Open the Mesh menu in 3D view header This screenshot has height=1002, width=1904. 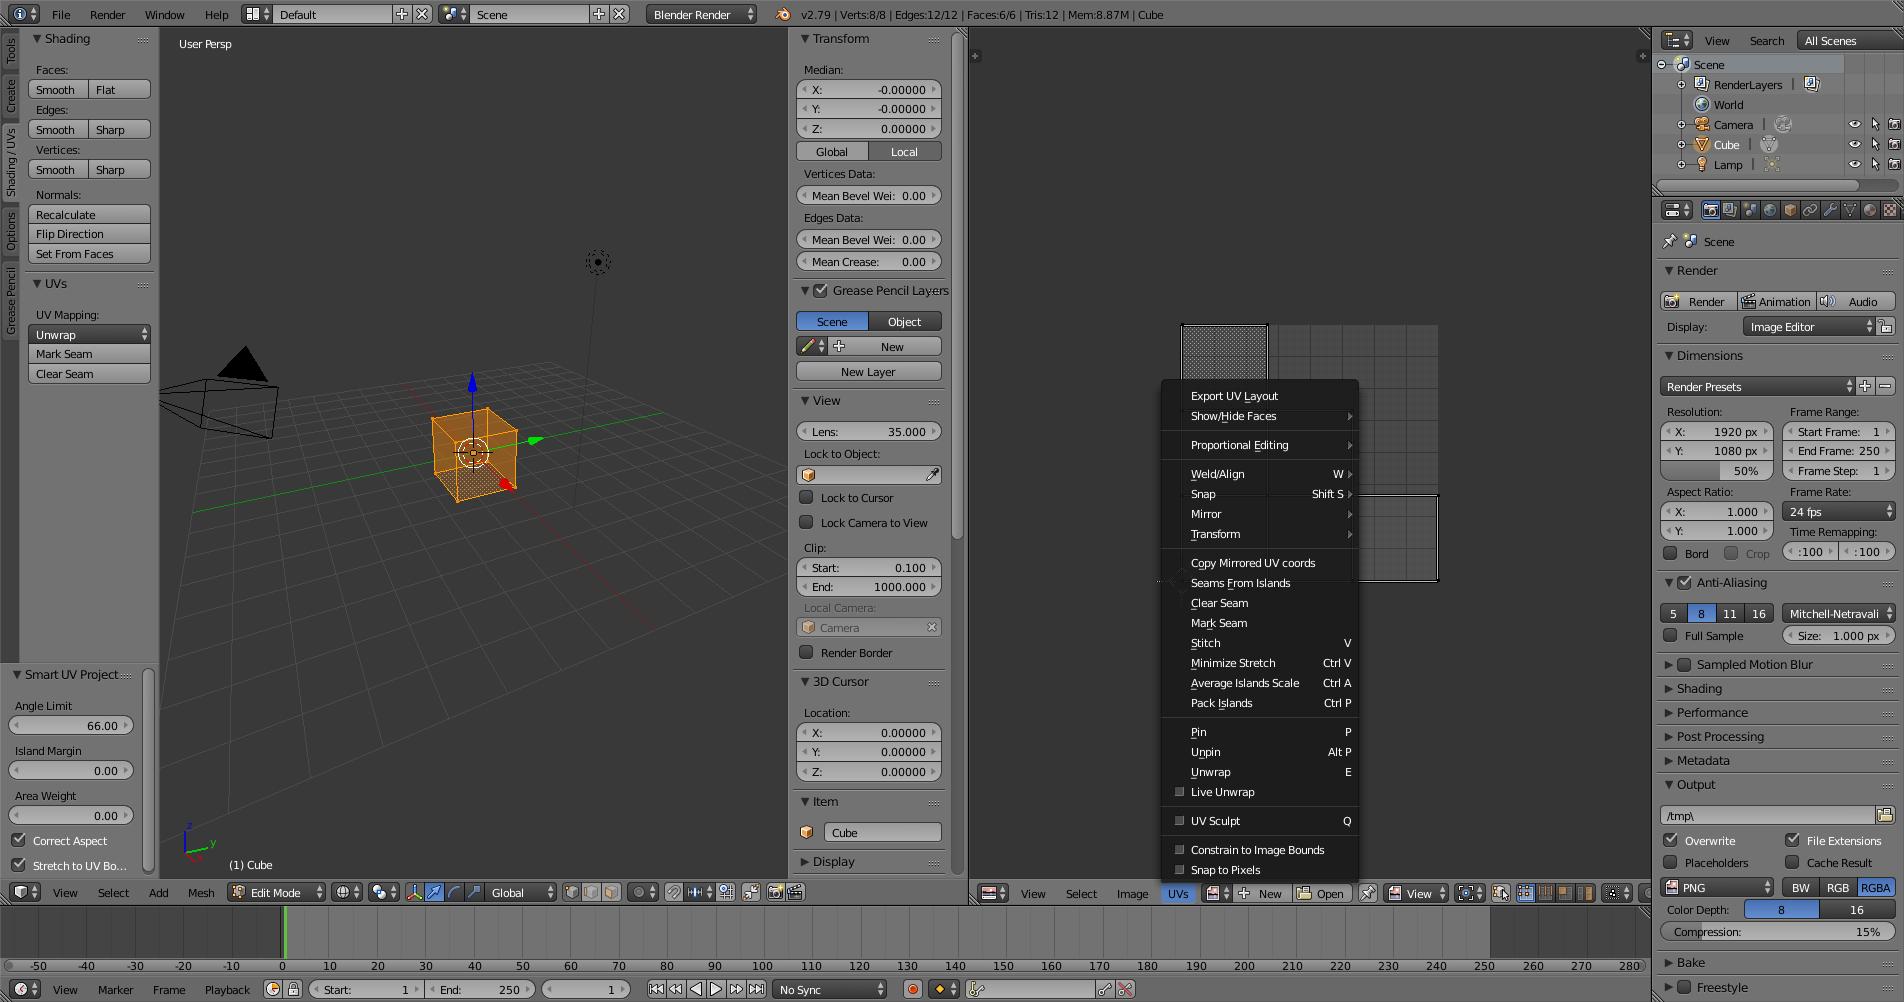[201, 892]
